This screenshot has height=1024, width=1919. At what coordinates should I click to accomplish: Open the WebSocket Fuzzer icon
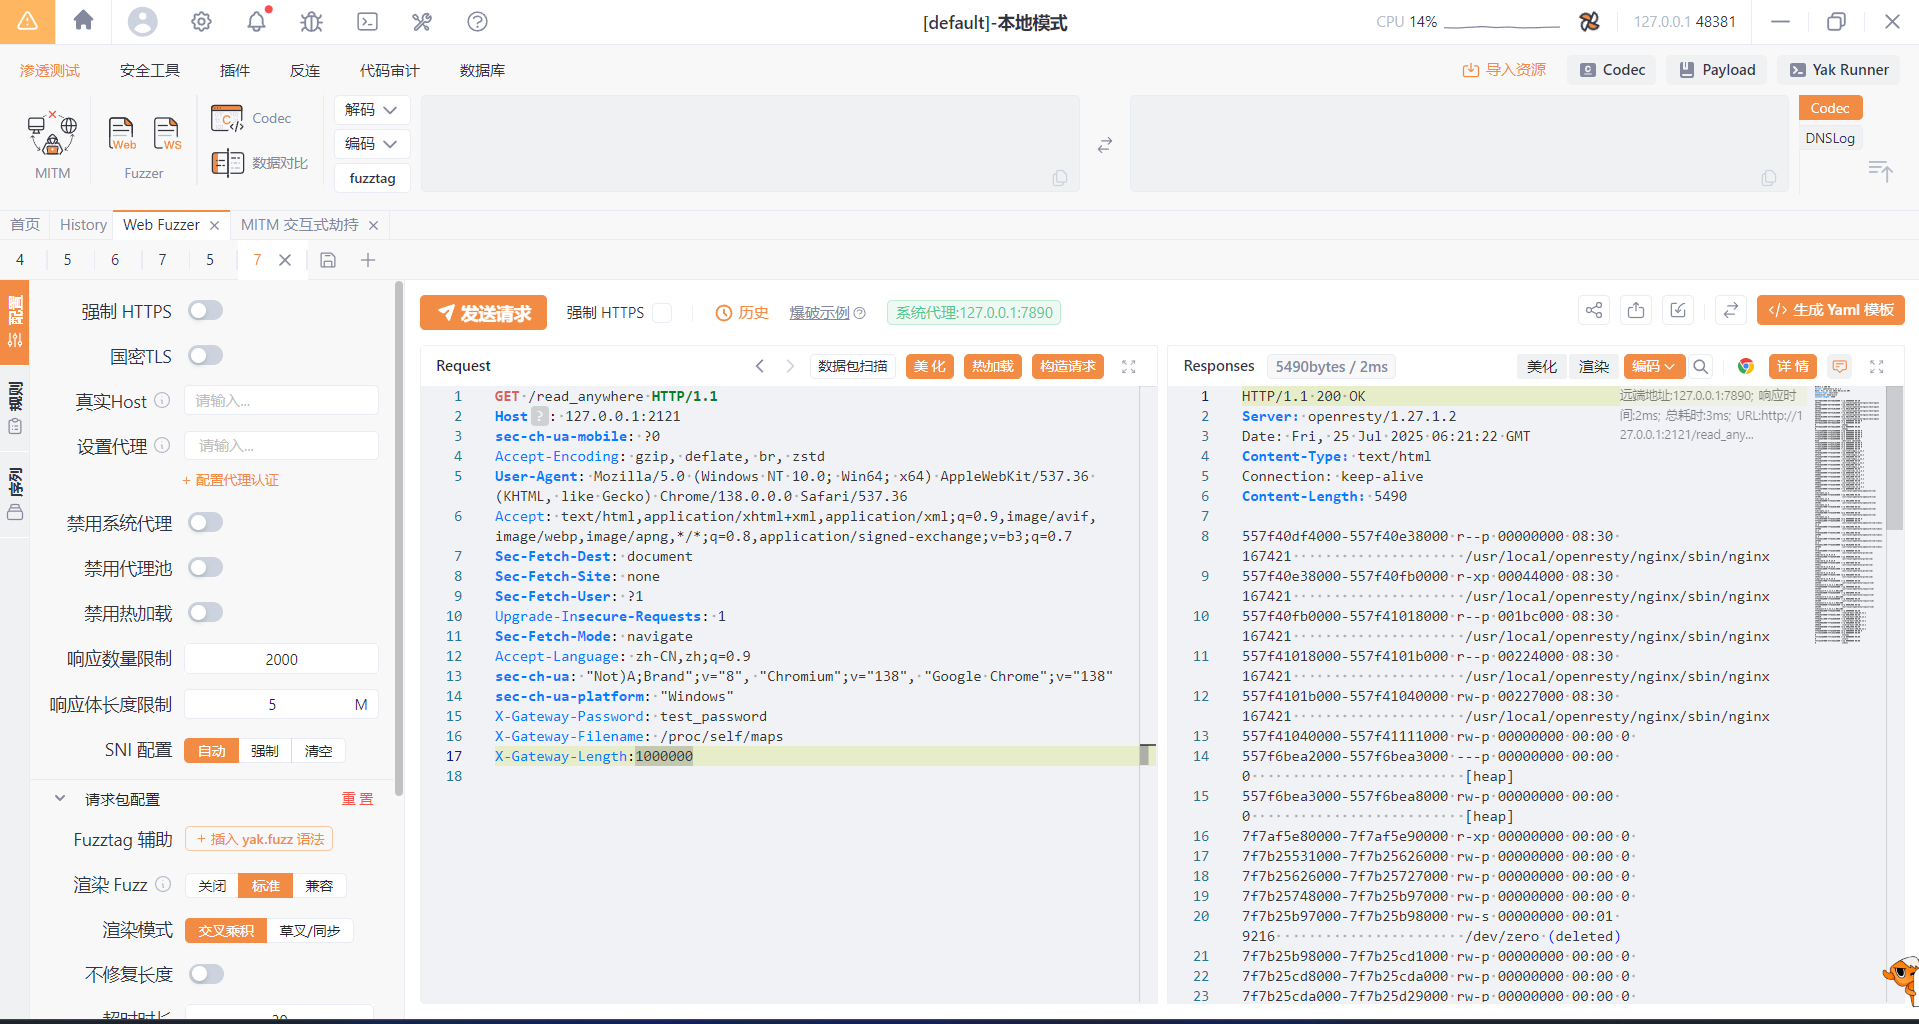pyautogui.click(x=167, y=133)
